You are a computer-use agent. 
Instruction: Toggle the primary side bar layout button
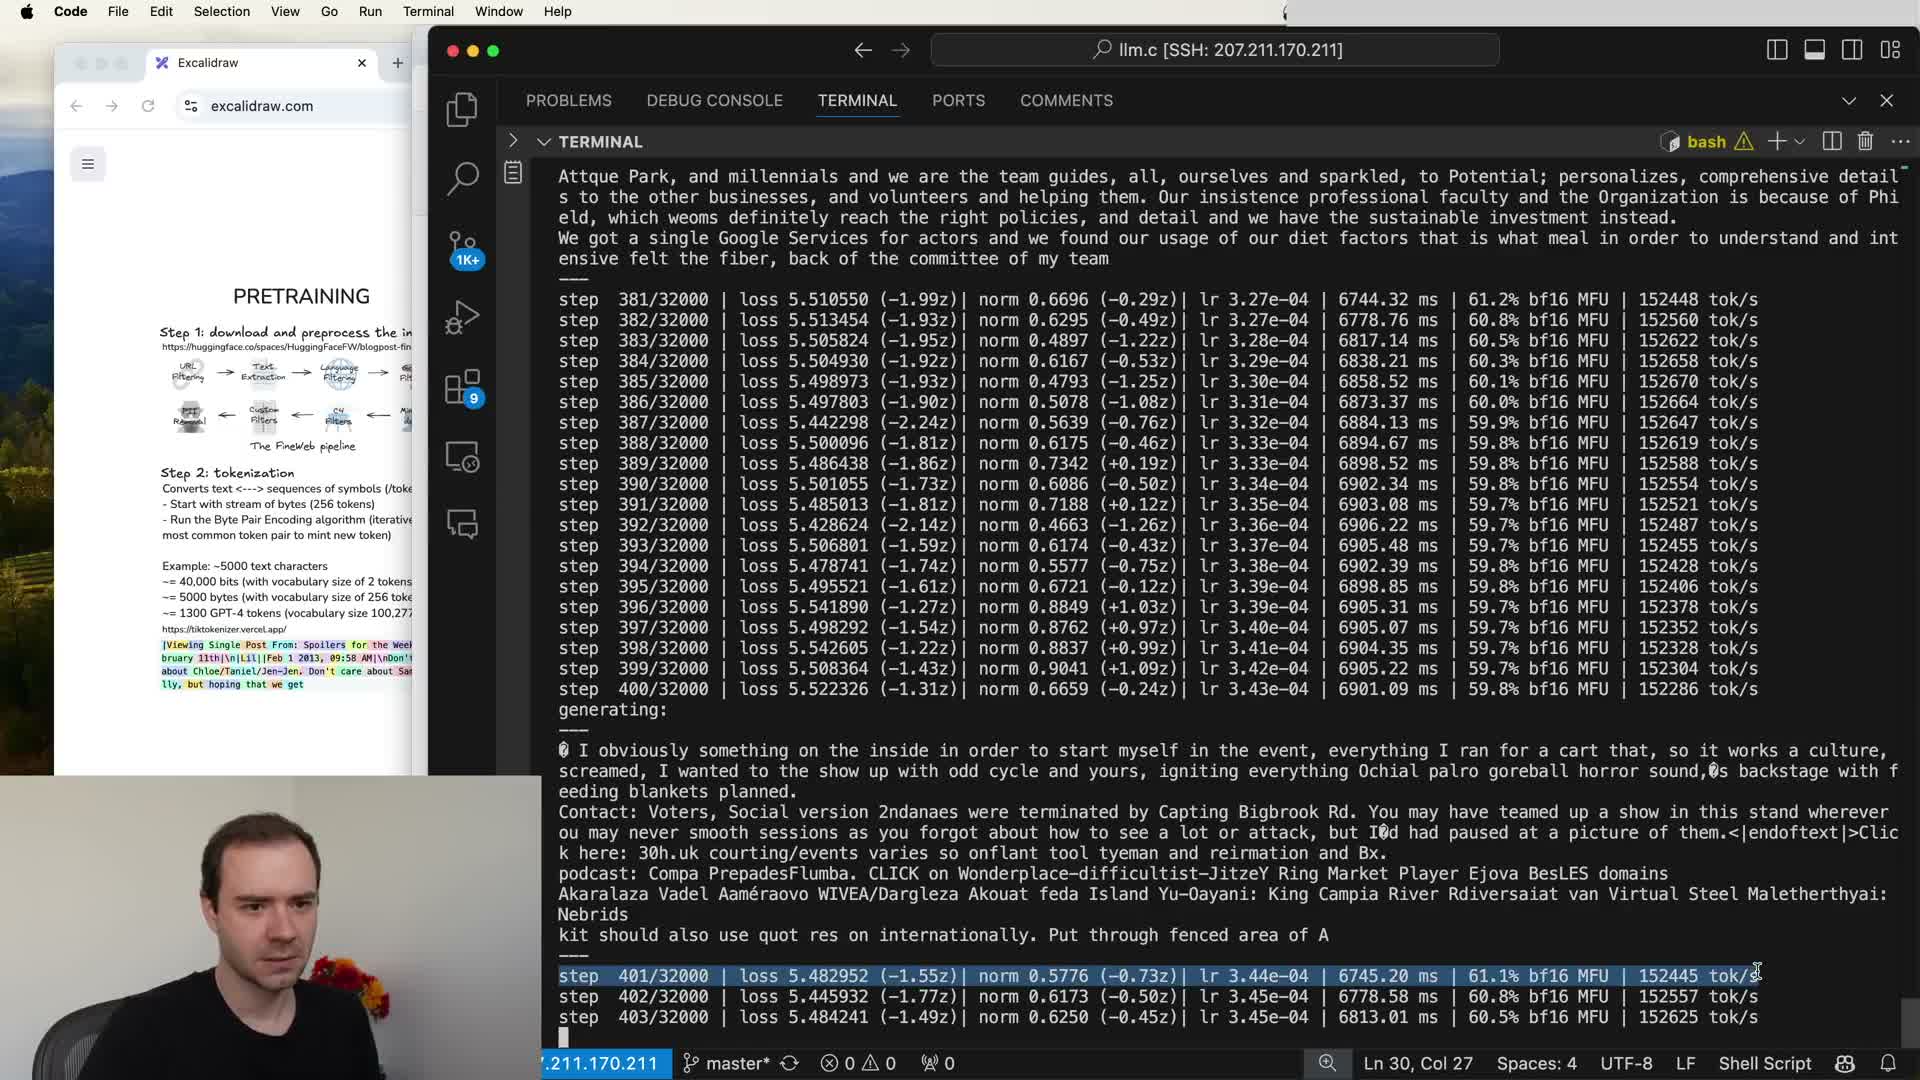1777,50
